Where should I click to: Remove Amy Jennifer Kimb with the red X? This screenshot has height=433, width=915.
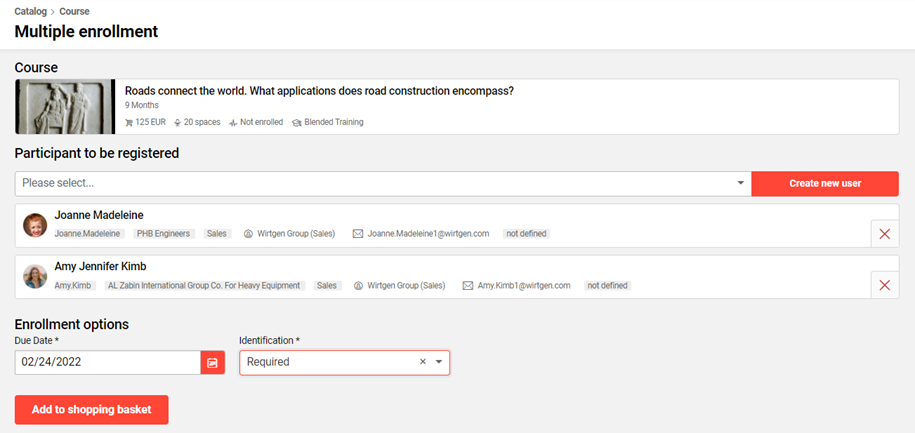point(884,285)
